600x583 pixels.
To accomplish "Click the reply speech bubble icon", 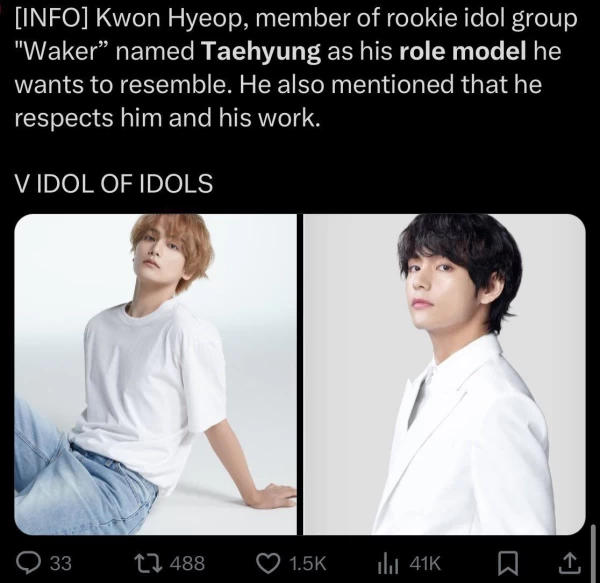I will [29, 563].
